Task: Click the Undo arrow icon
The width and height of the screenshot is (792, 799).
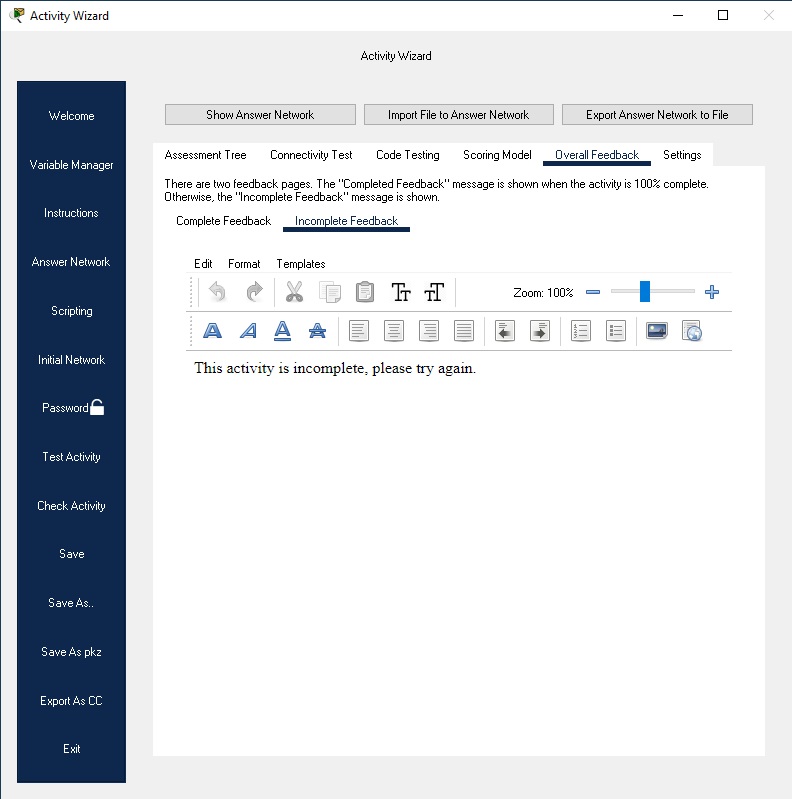Action: click(x=218, y=292)
